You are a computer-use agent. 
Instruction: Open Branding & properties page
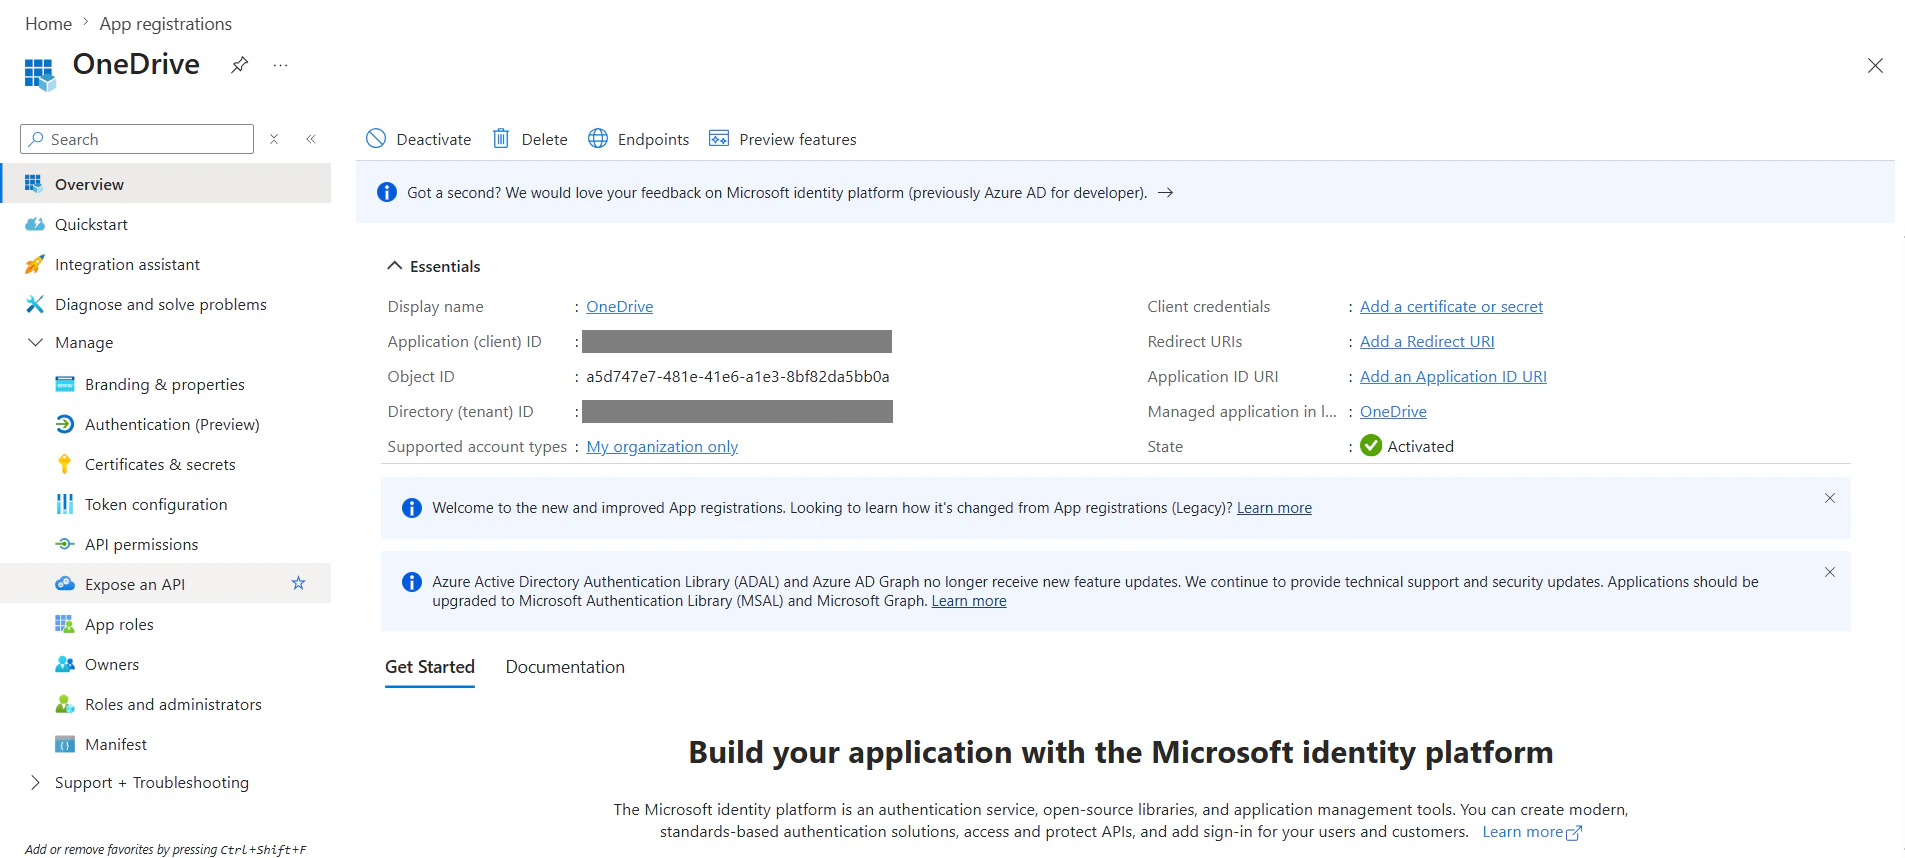click(166, 384)
